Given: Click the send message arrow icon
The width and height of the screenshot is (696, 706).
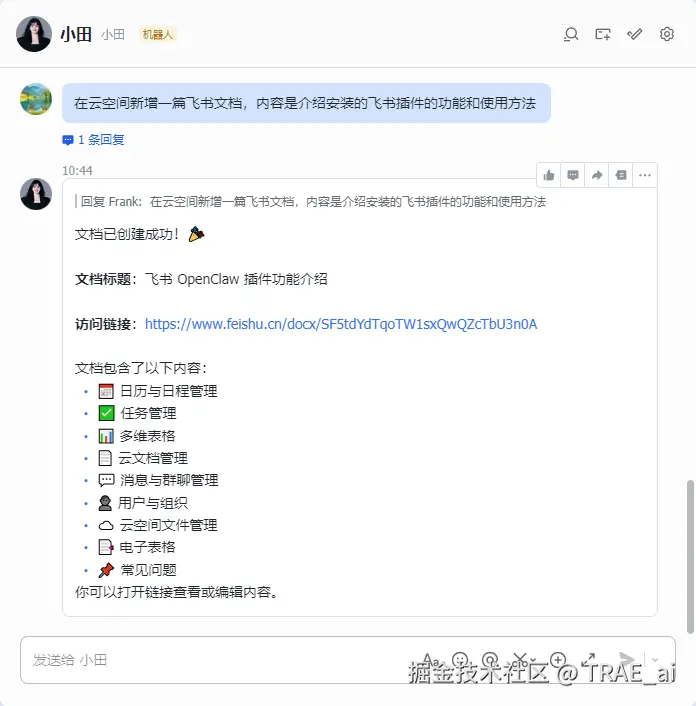Looking at the screenshot, I should (626, 660).
